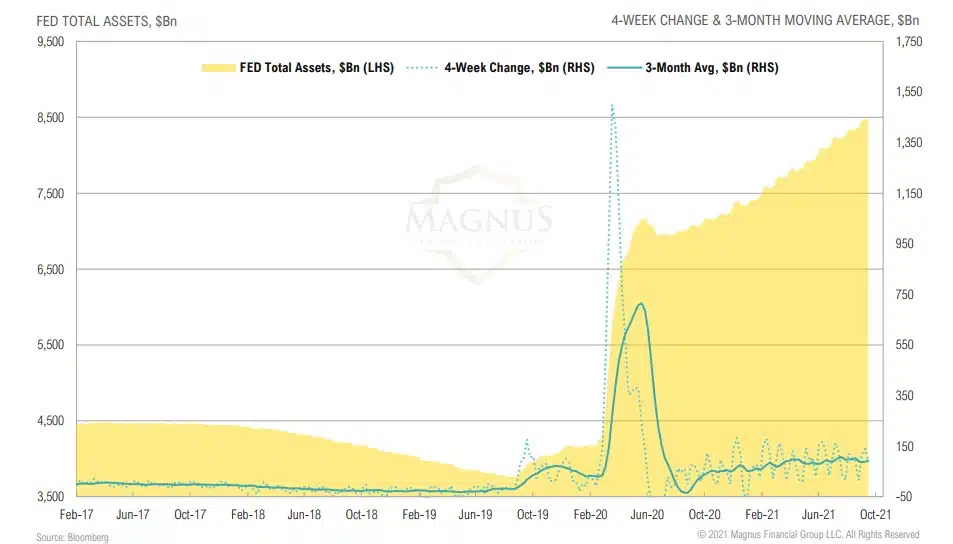Image resolution: width=953 pixels, height=544 pixels.
Task: Click the 9,500 left axis value
Action: 50,42
